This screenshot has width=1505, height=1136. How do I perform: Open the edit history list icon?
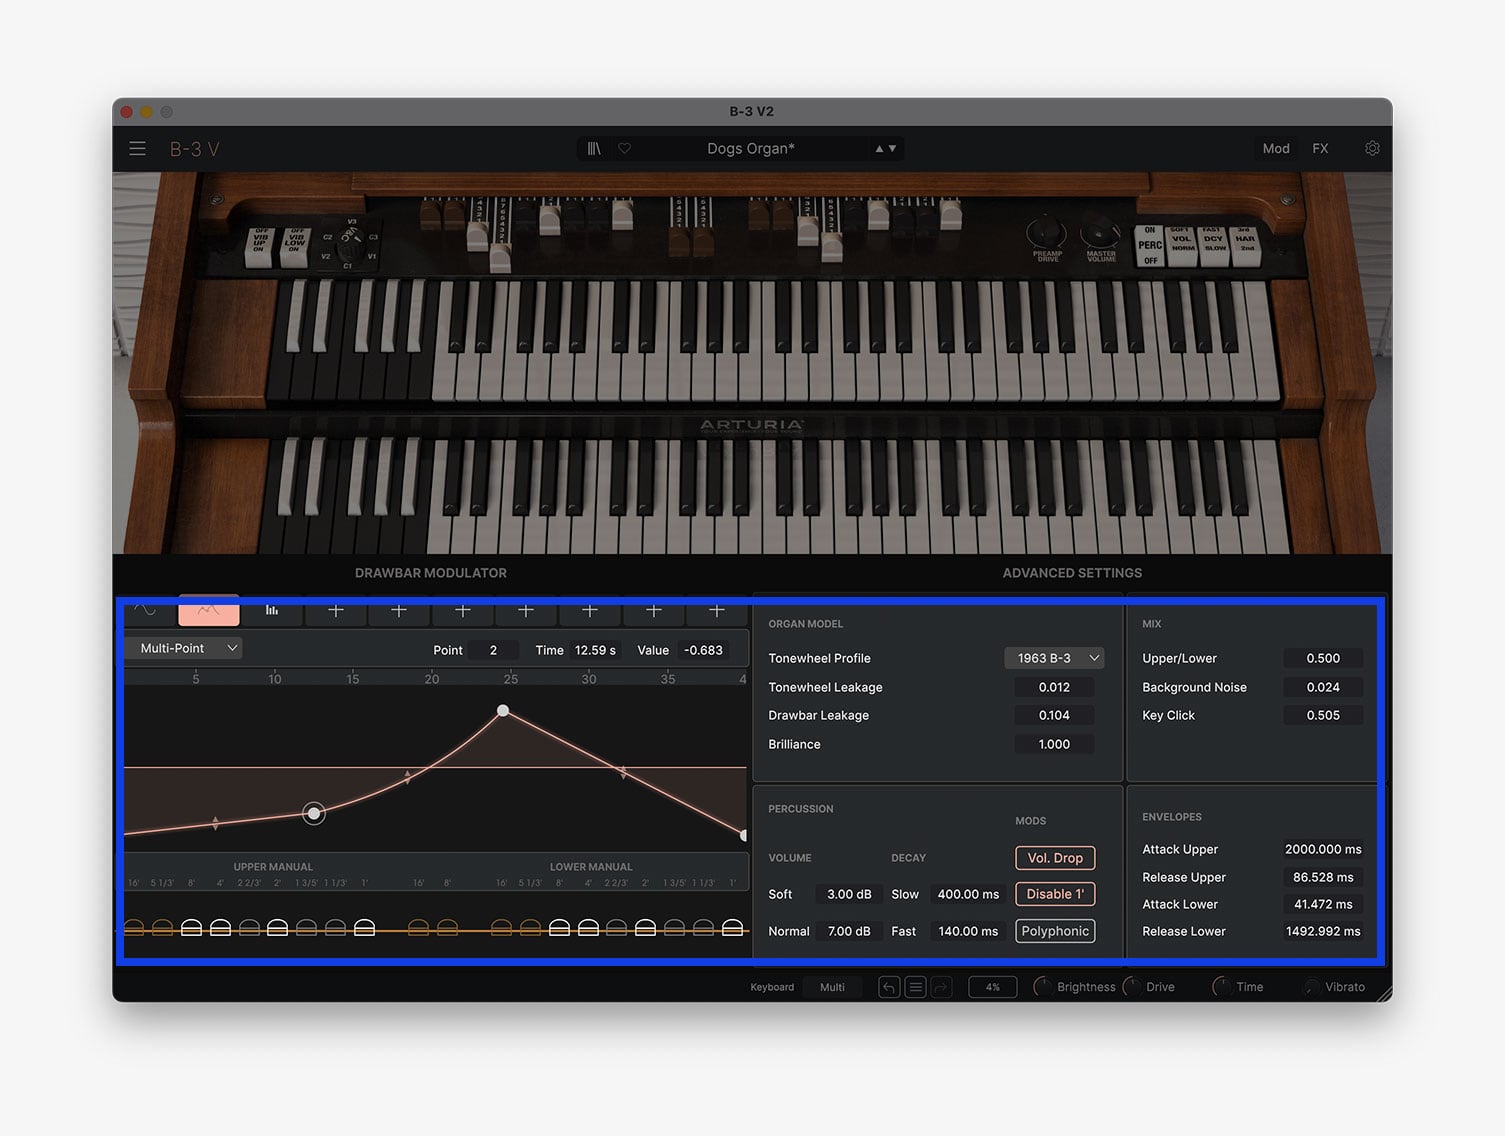pos(915,987)
